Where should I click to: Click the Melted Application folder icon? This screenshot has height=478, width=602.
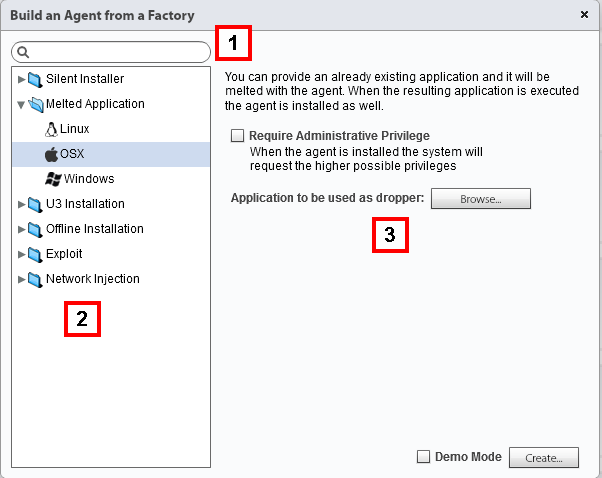click(x=35, y=104)
